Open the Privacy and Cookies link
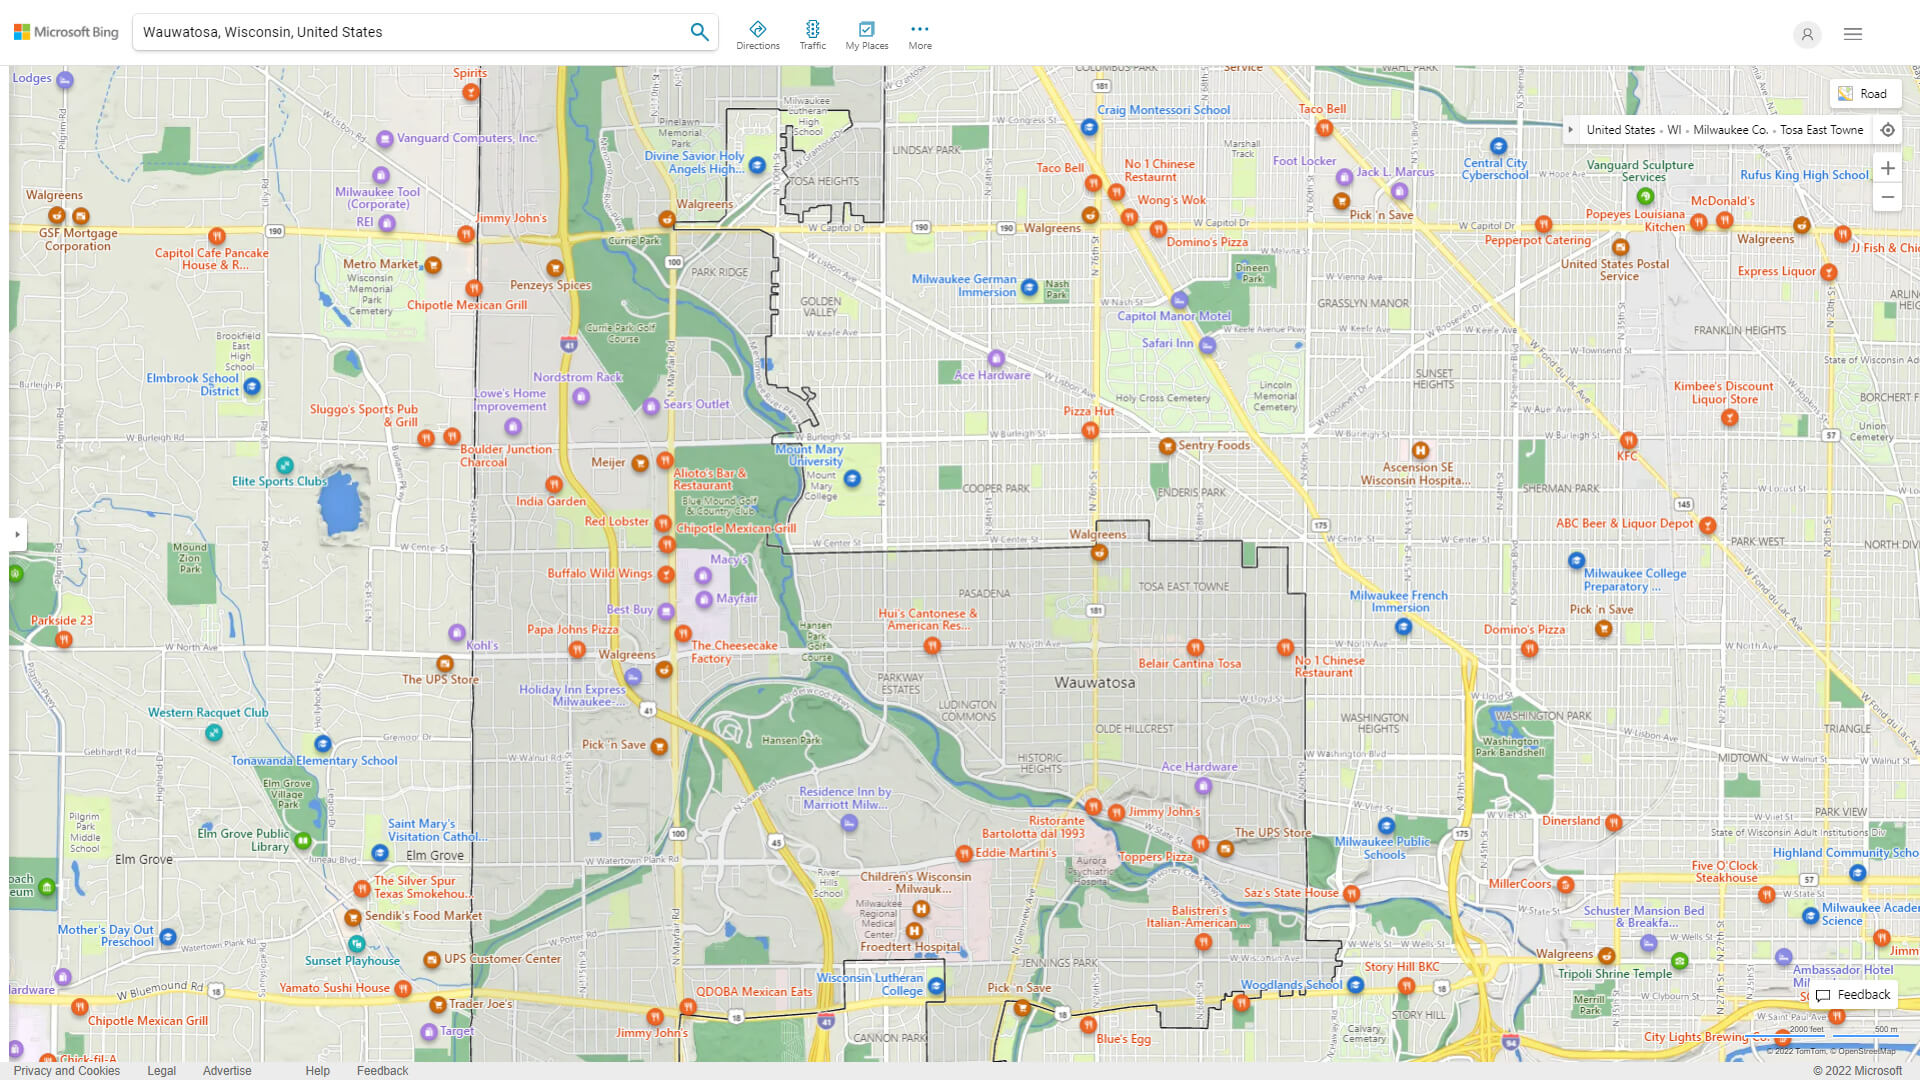Viewport: 1920px width, 1080px height. (67, 1070)
